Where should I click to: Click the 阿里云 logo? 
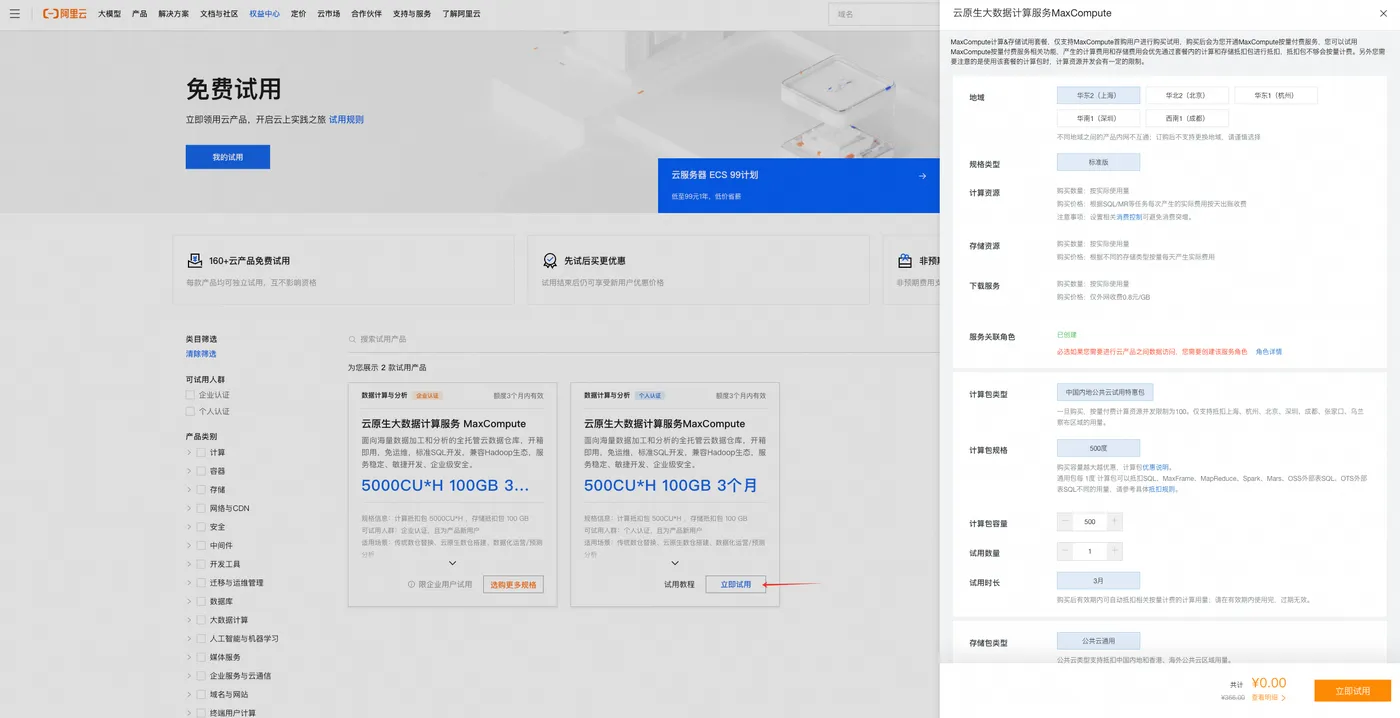pos(65,14)
